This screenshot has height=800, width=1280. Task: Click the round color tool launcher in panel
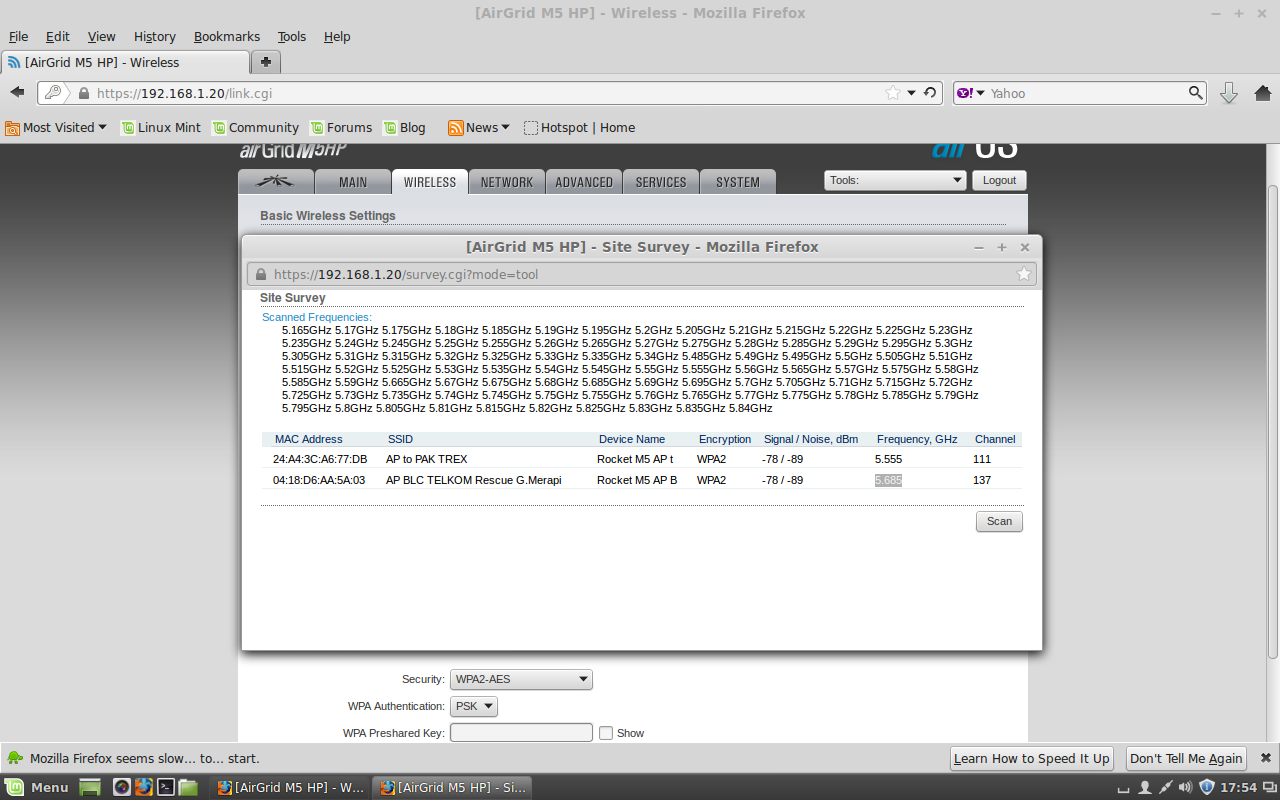tap(122, 787)
